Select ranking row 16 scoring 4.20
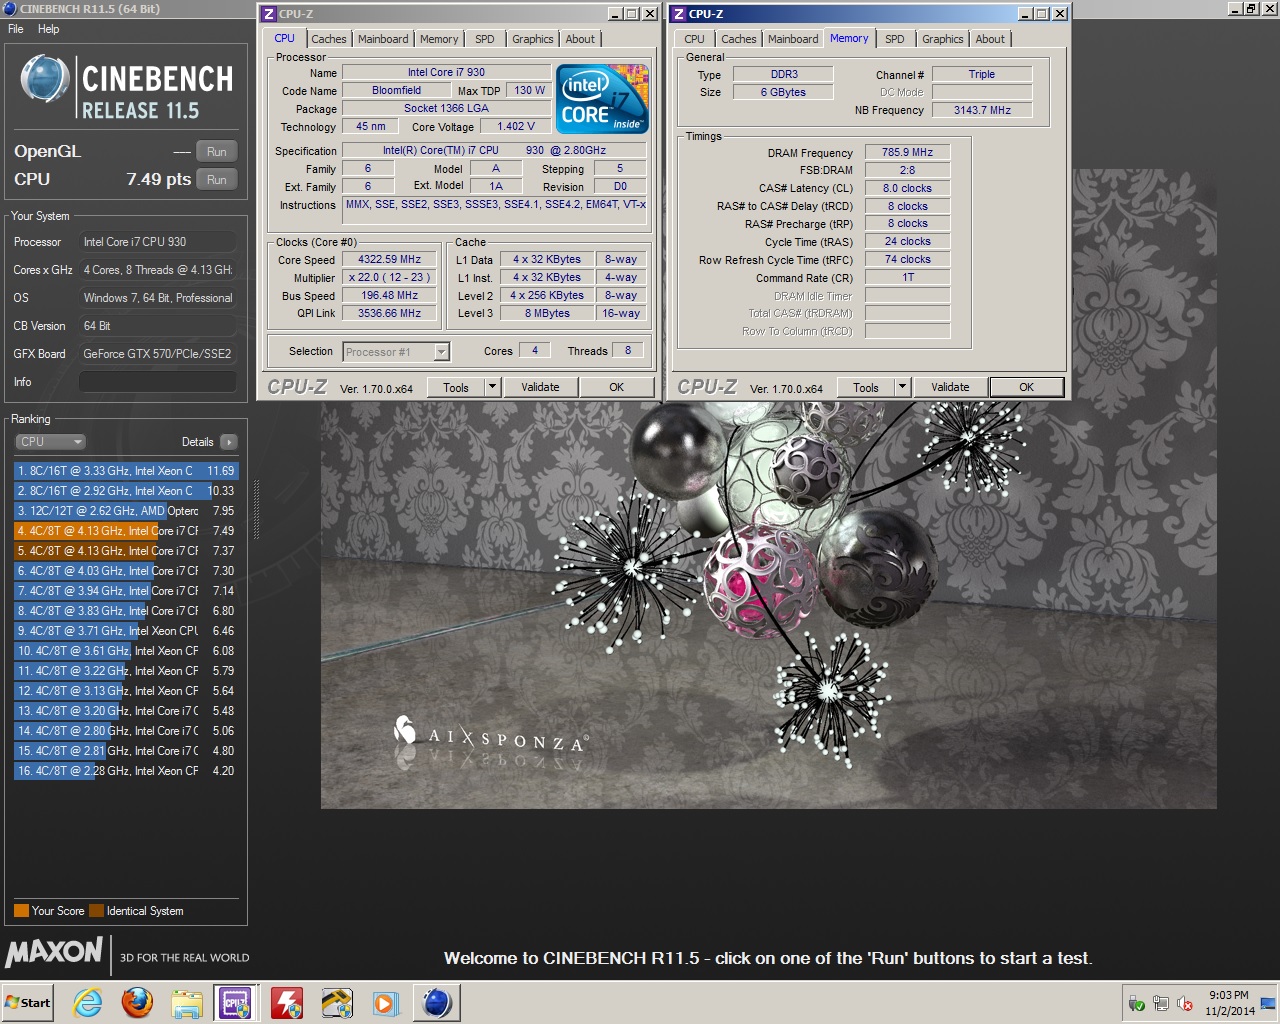The width and height of the screenshot is (1280, 1024). pyautogui.click(x=126, y=771)
